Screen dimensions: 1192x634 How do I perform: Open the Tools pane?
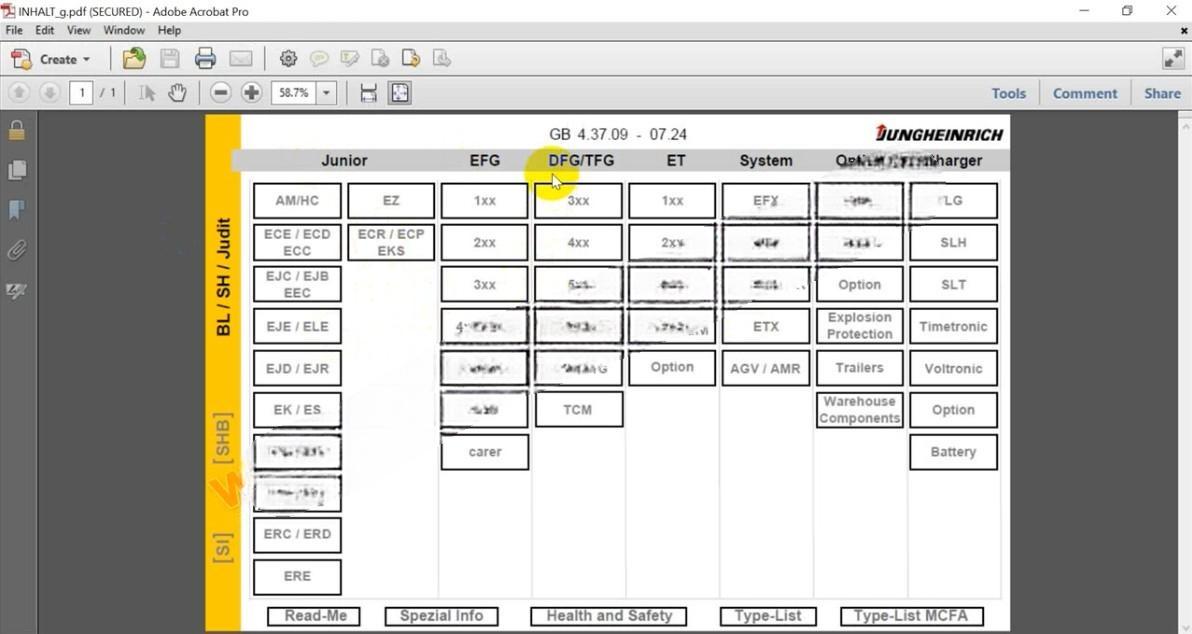[x=1008, y=93]
